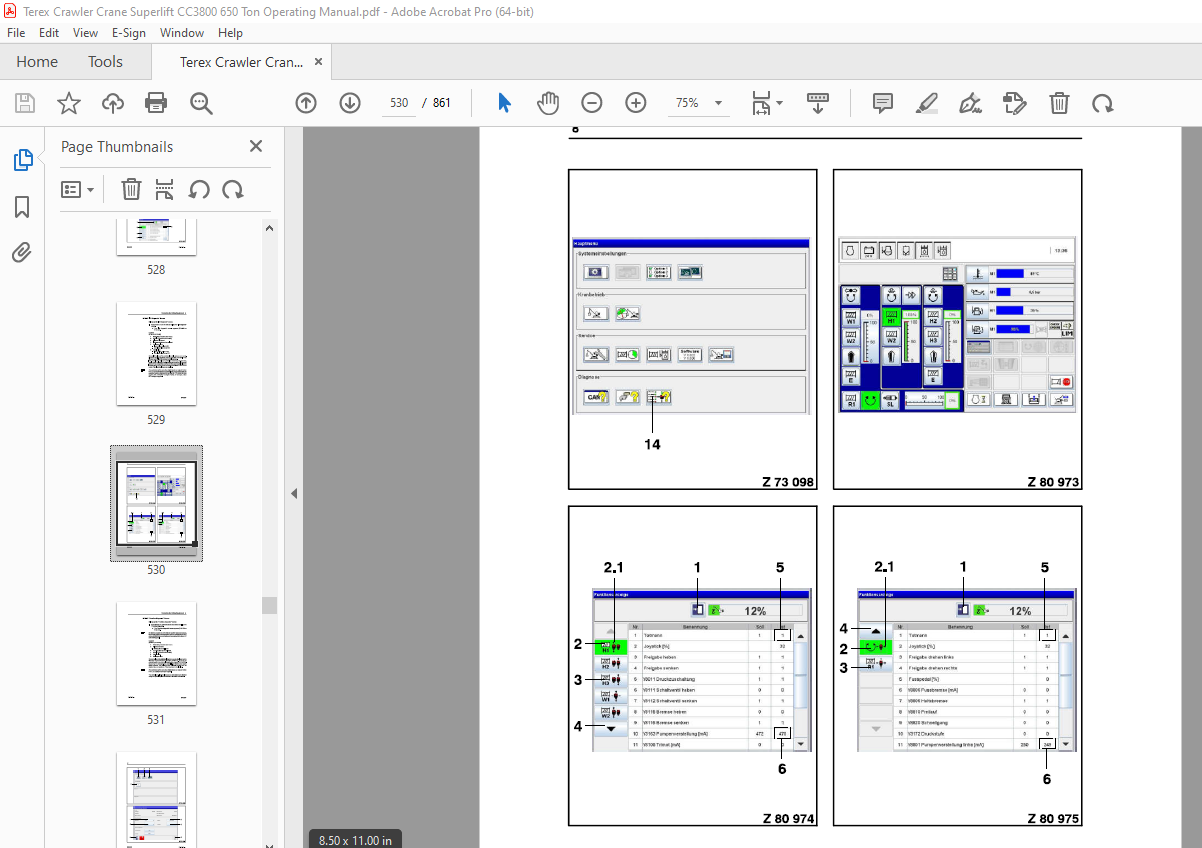Screen dimensions: 1202x848
Task: Open the Window menu
Action: (182, 32)
